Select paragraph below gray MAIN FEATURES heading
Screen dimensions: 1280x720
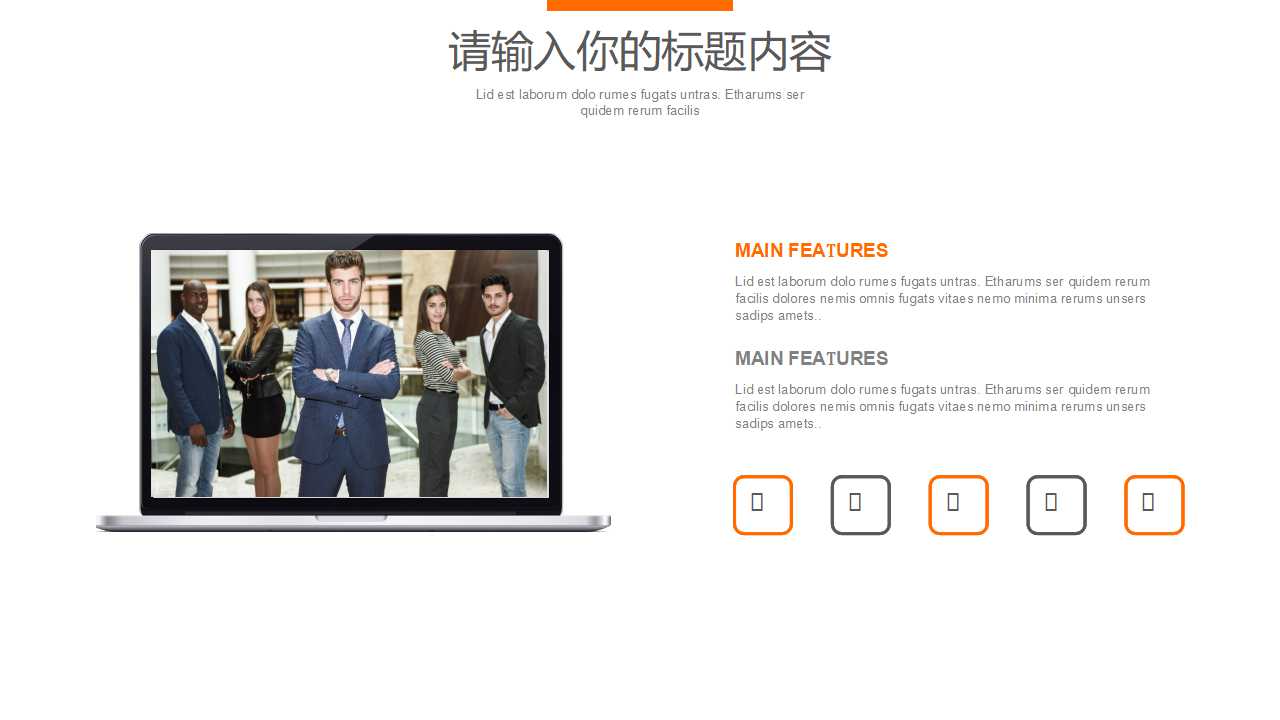[x=942, y=406]
